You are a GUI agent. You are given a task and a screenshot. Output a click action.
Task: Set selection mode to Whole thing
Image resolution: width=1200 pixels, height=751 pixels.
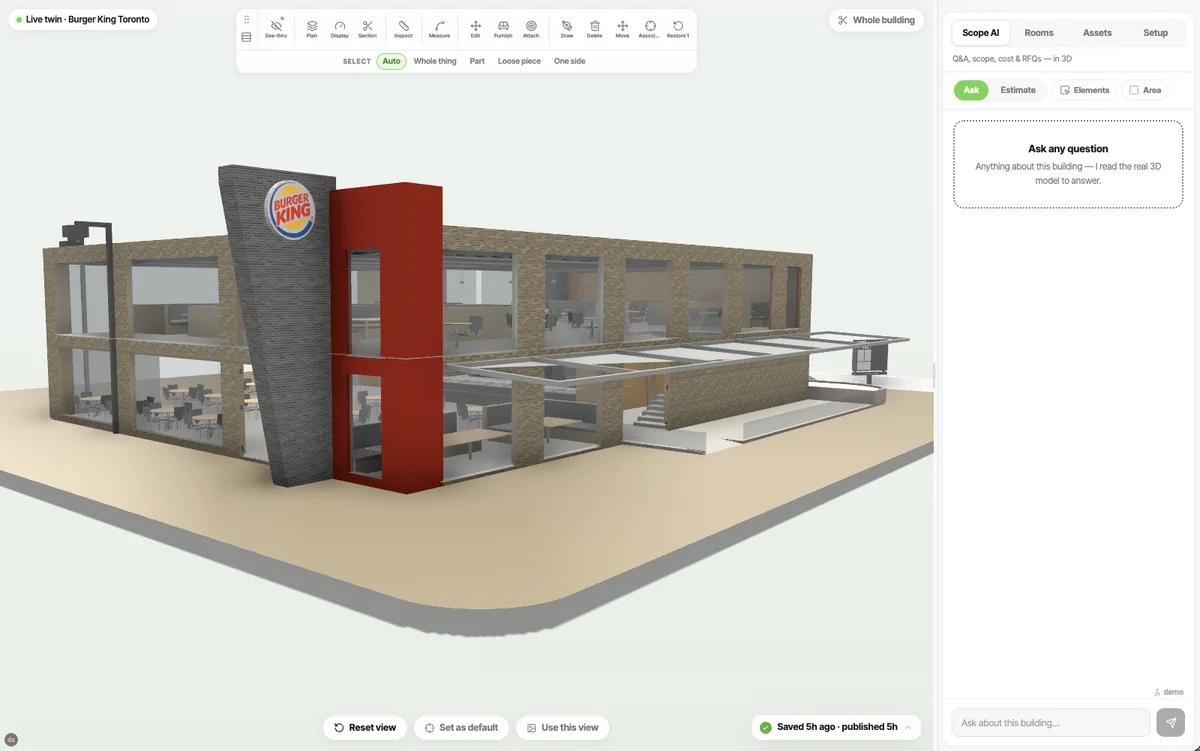(x=435, y=61)
